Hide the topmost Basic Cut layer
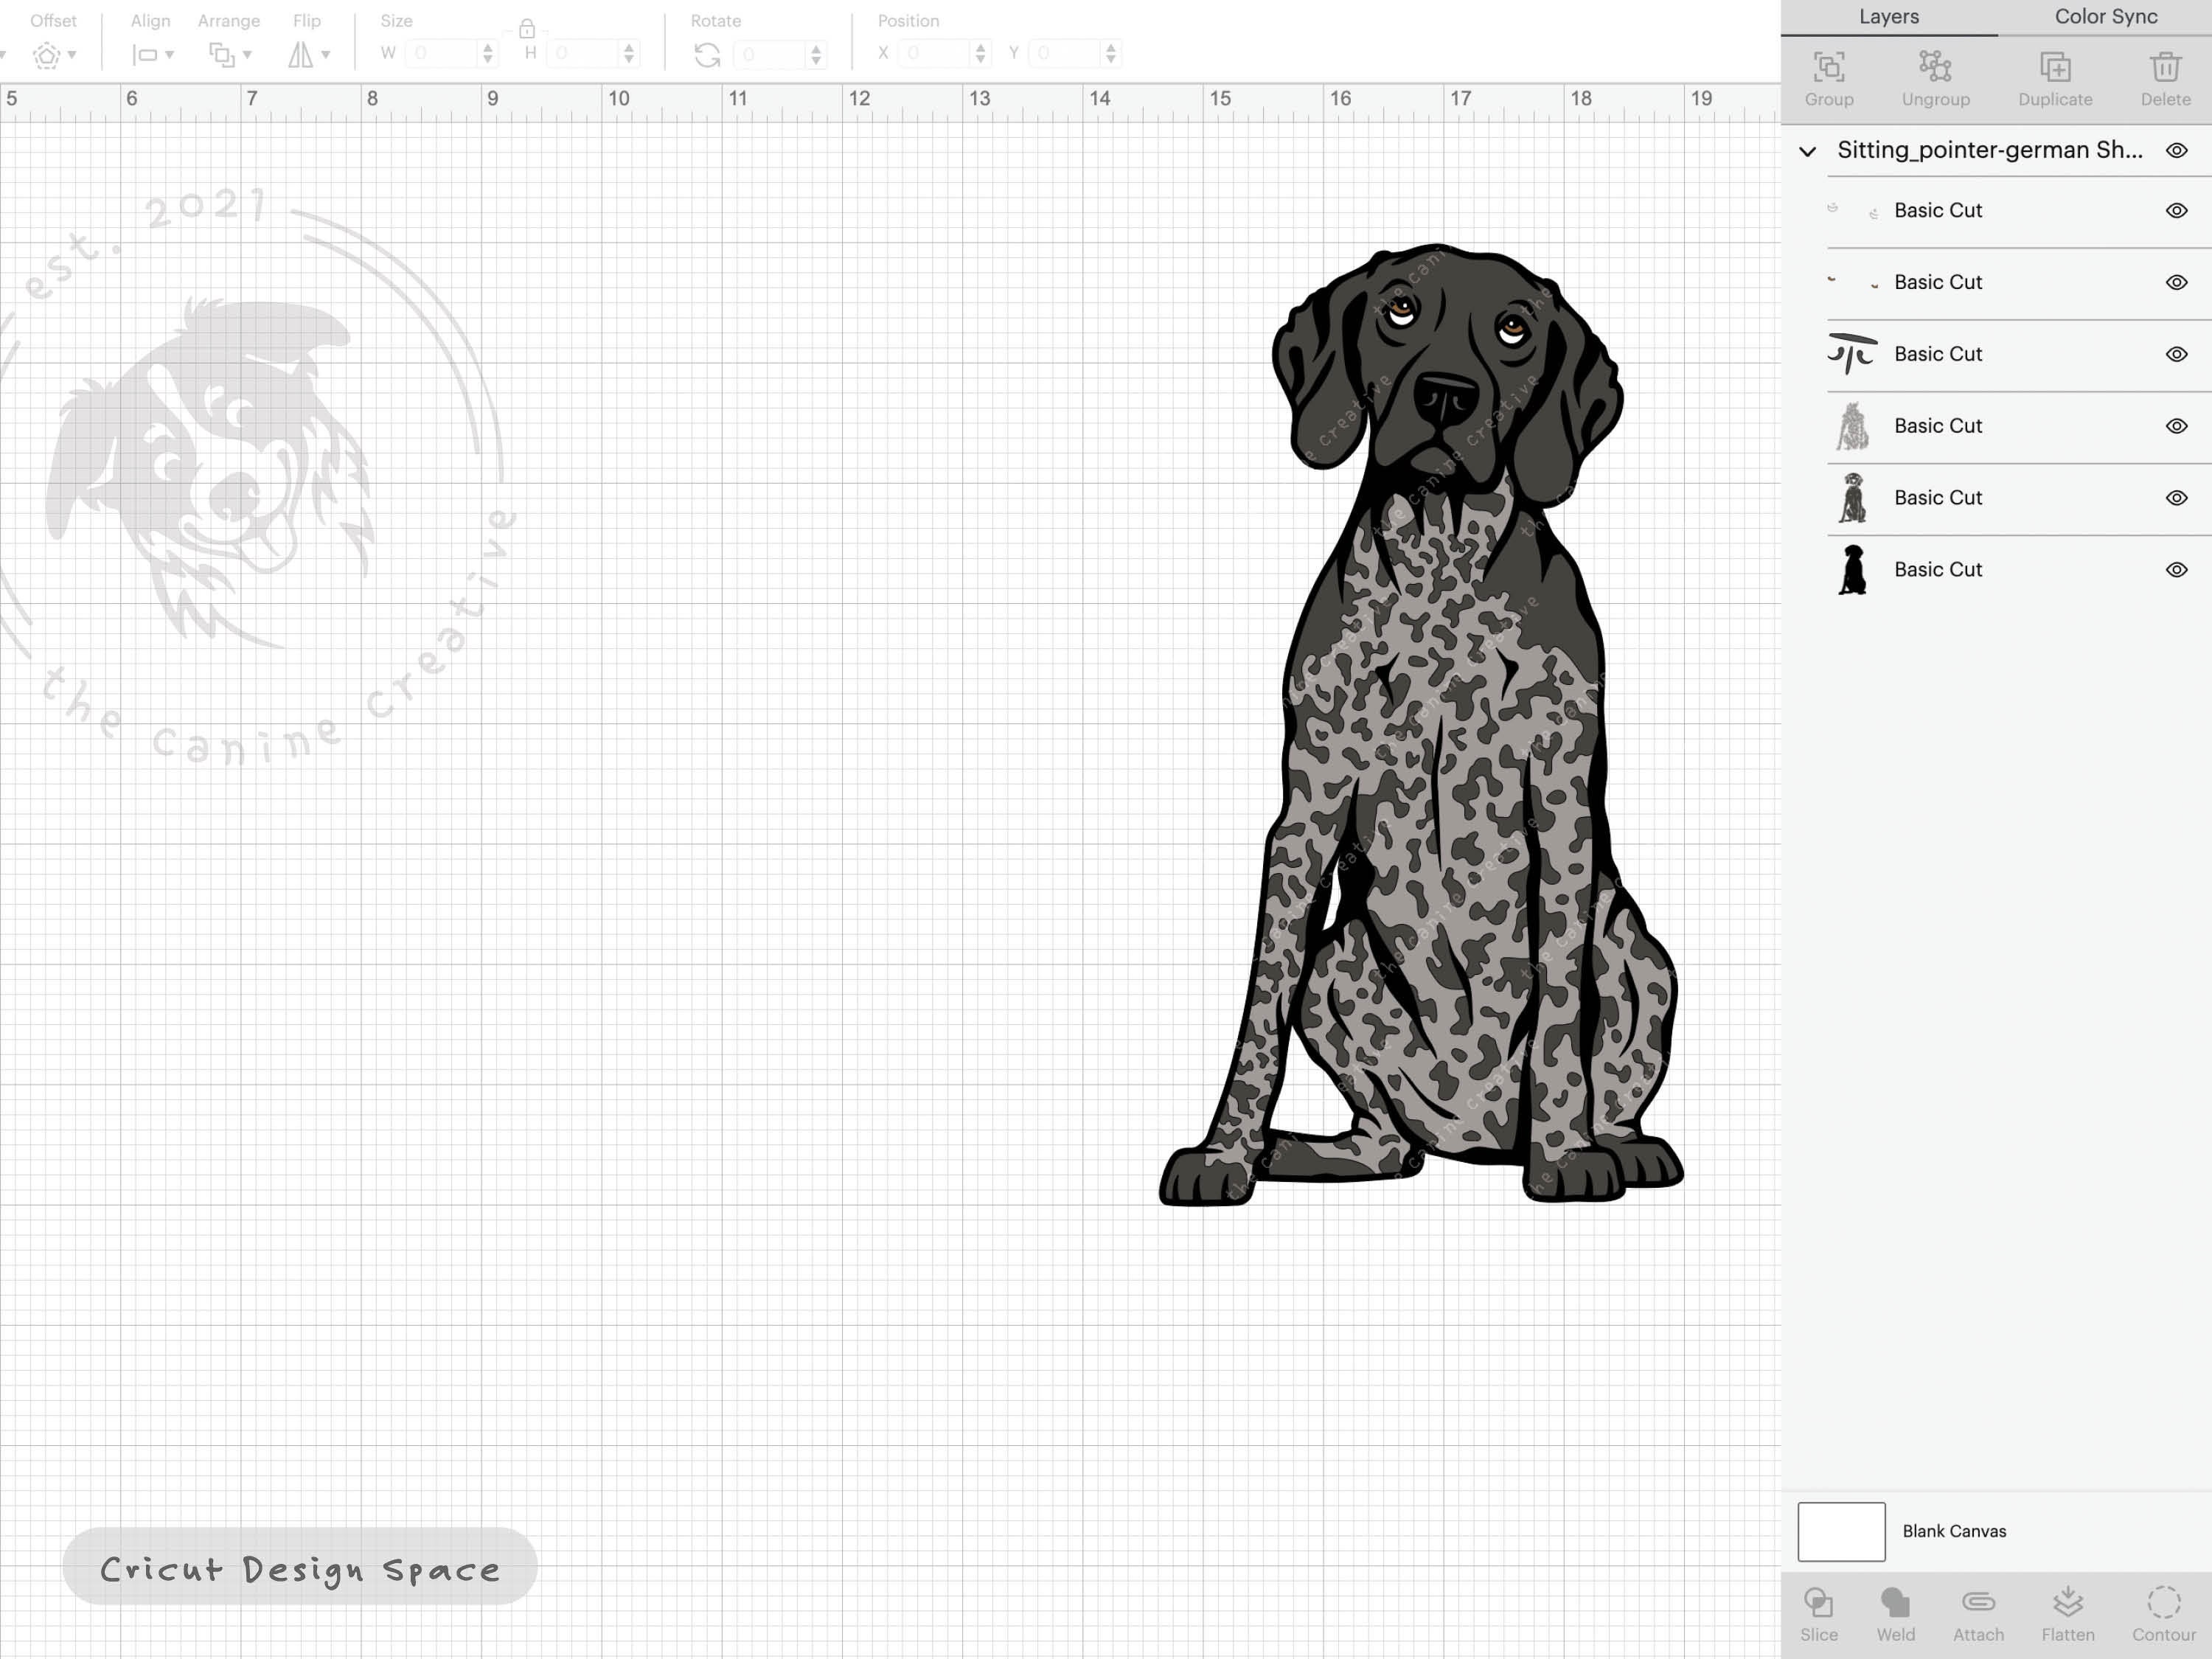 click(x=2177, y=211)
